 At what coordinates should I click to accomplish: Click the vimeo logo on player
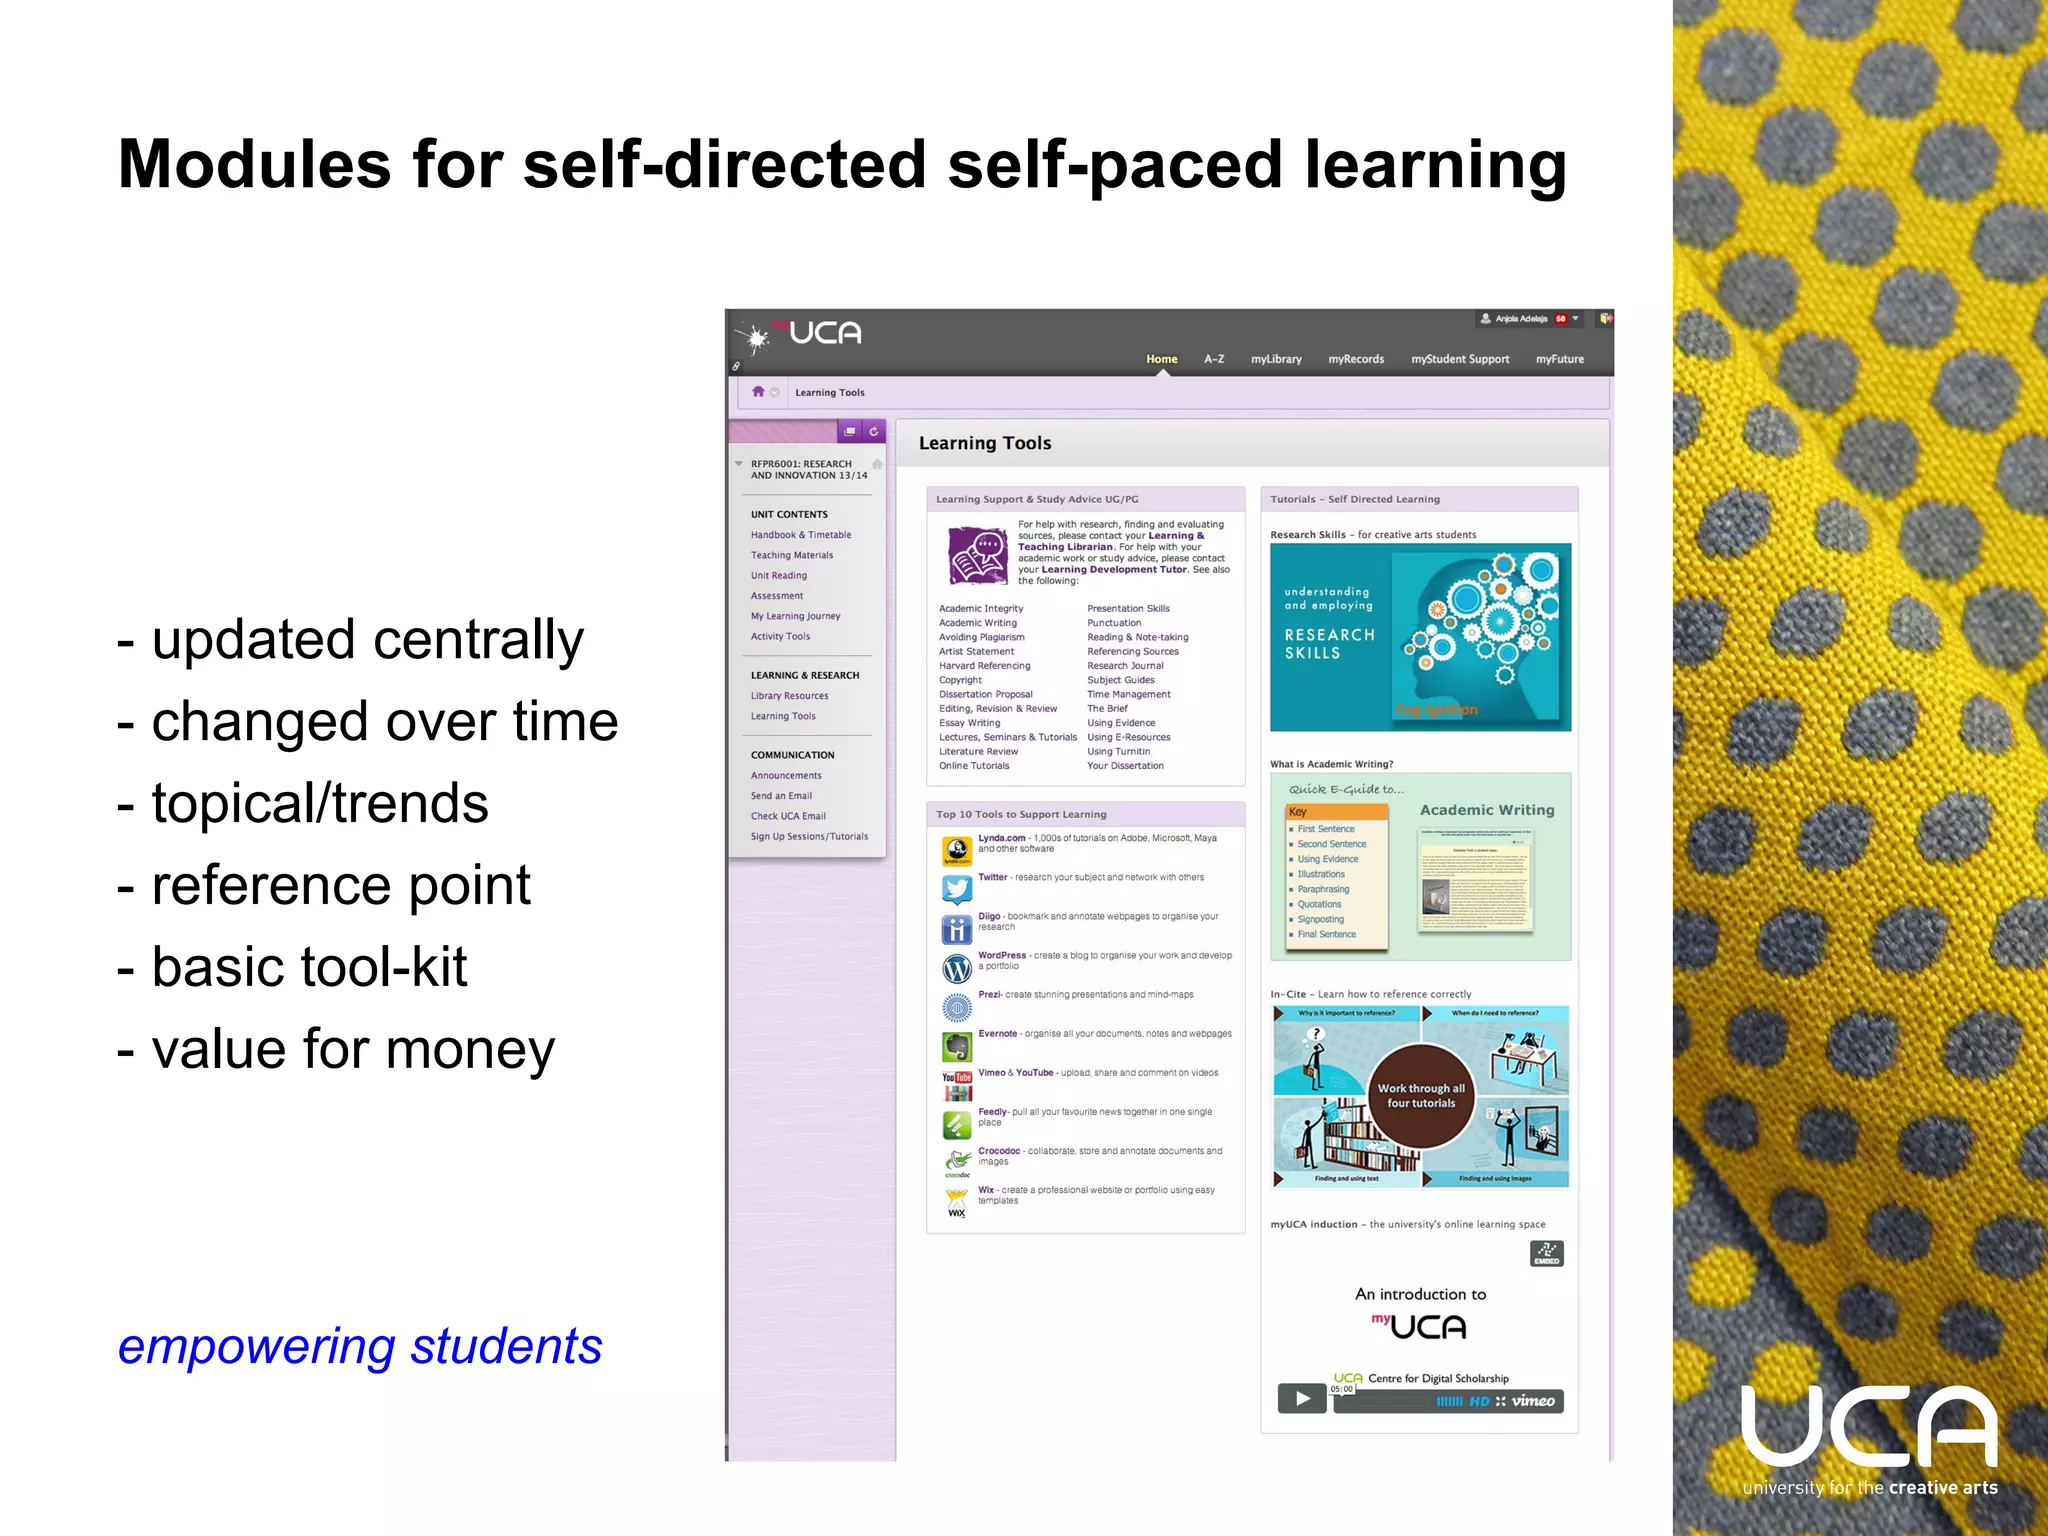(x=1533, y=1401)
